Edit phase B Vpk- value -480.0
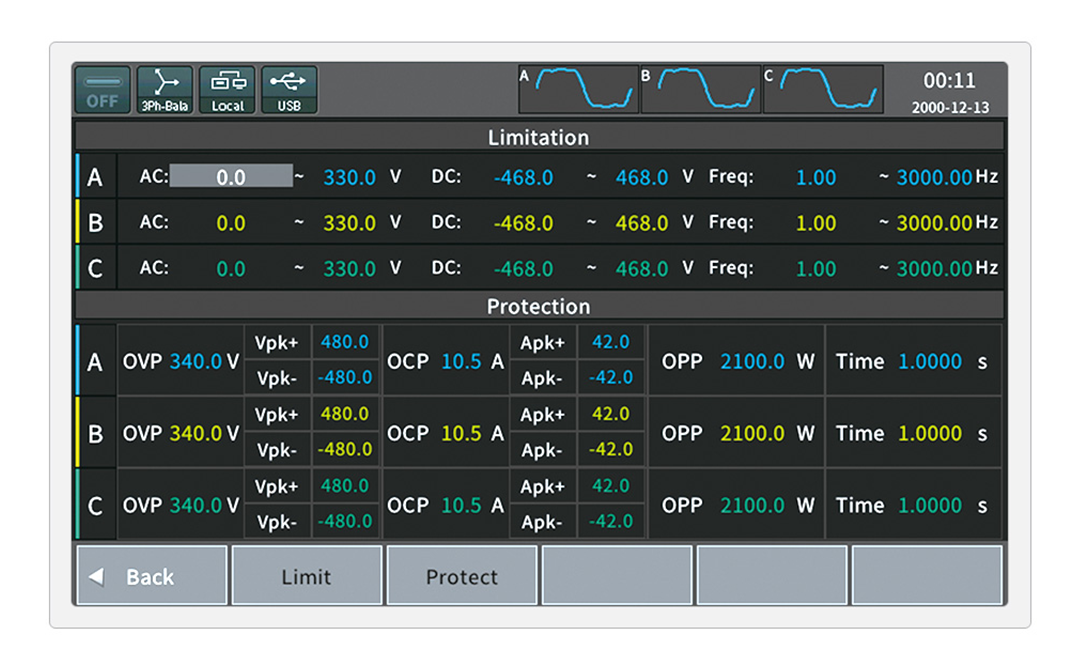Viewport: 1073px width, 667px height. (345, 449)
